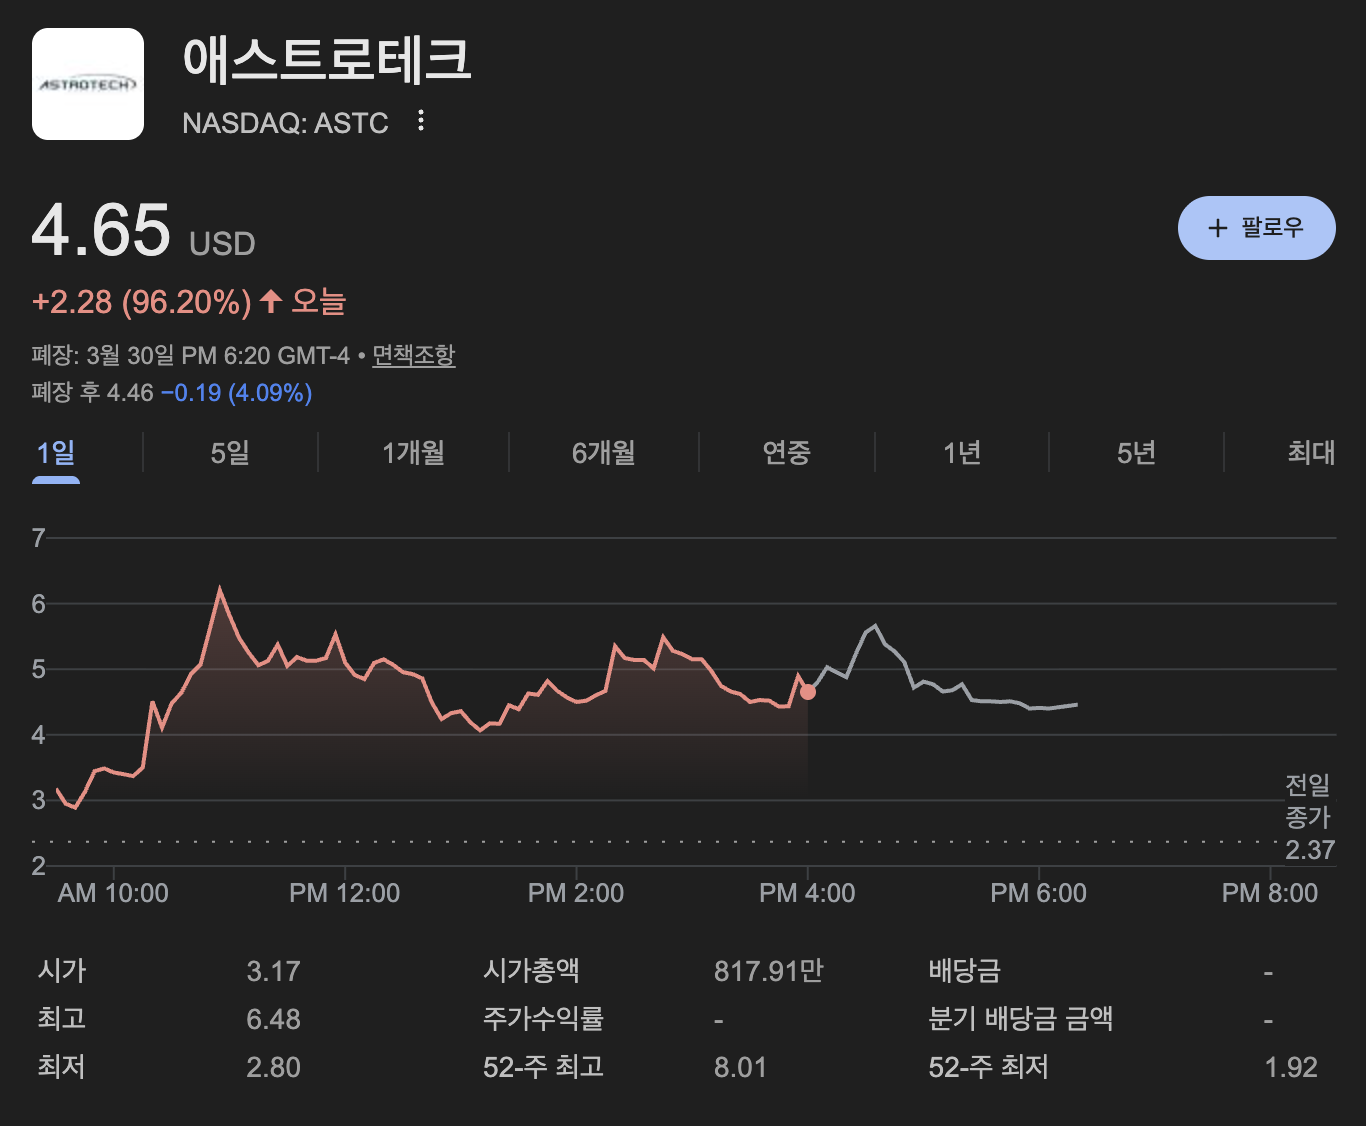Open the 면책조항 disclaimer link

(414, 355)
